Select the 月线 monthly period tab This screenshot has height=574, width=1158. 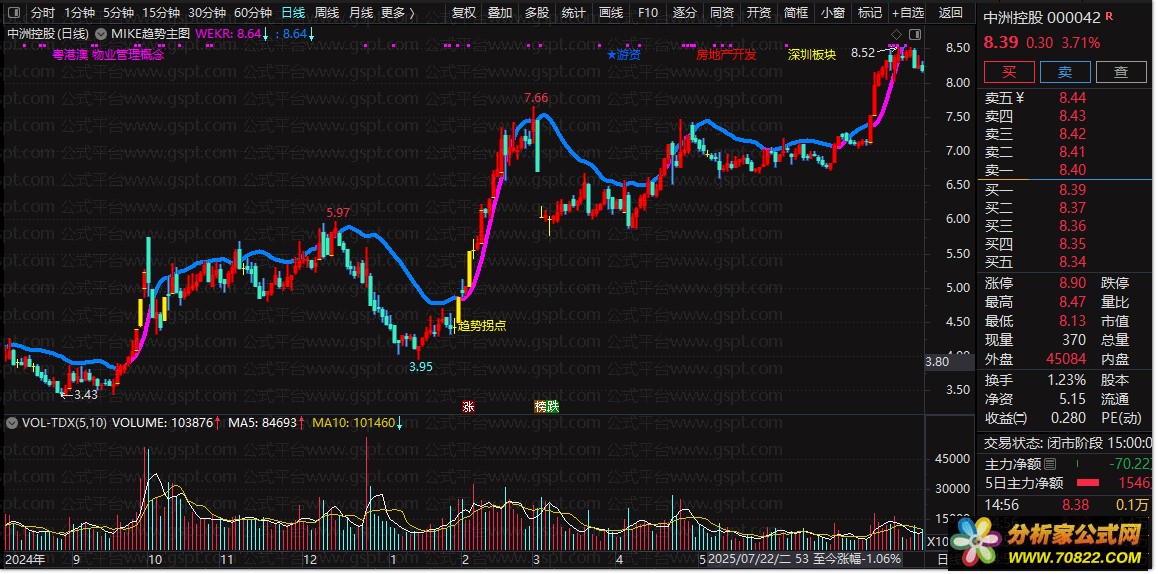360,13
